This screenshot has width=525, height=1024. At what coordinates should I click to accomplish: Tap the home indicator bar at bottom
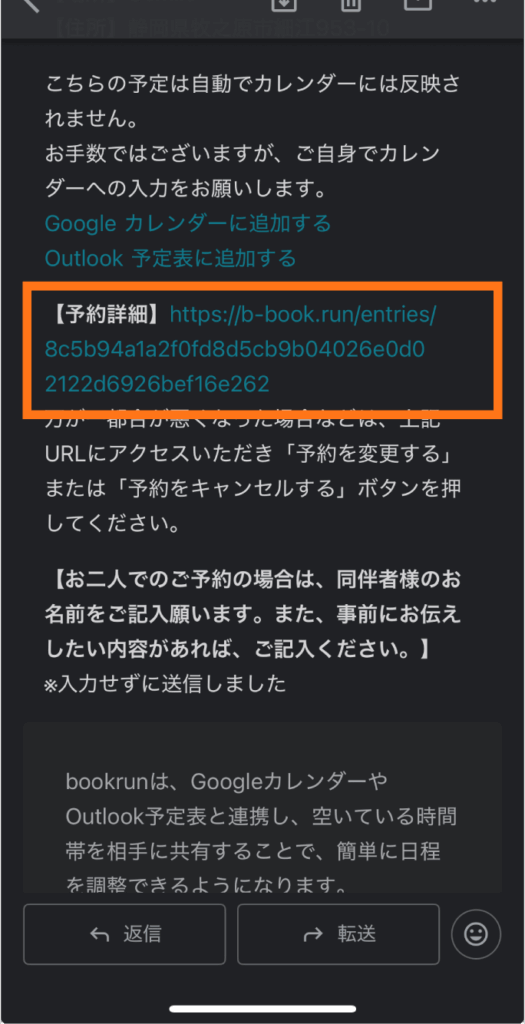click(x=262, y=1010)
